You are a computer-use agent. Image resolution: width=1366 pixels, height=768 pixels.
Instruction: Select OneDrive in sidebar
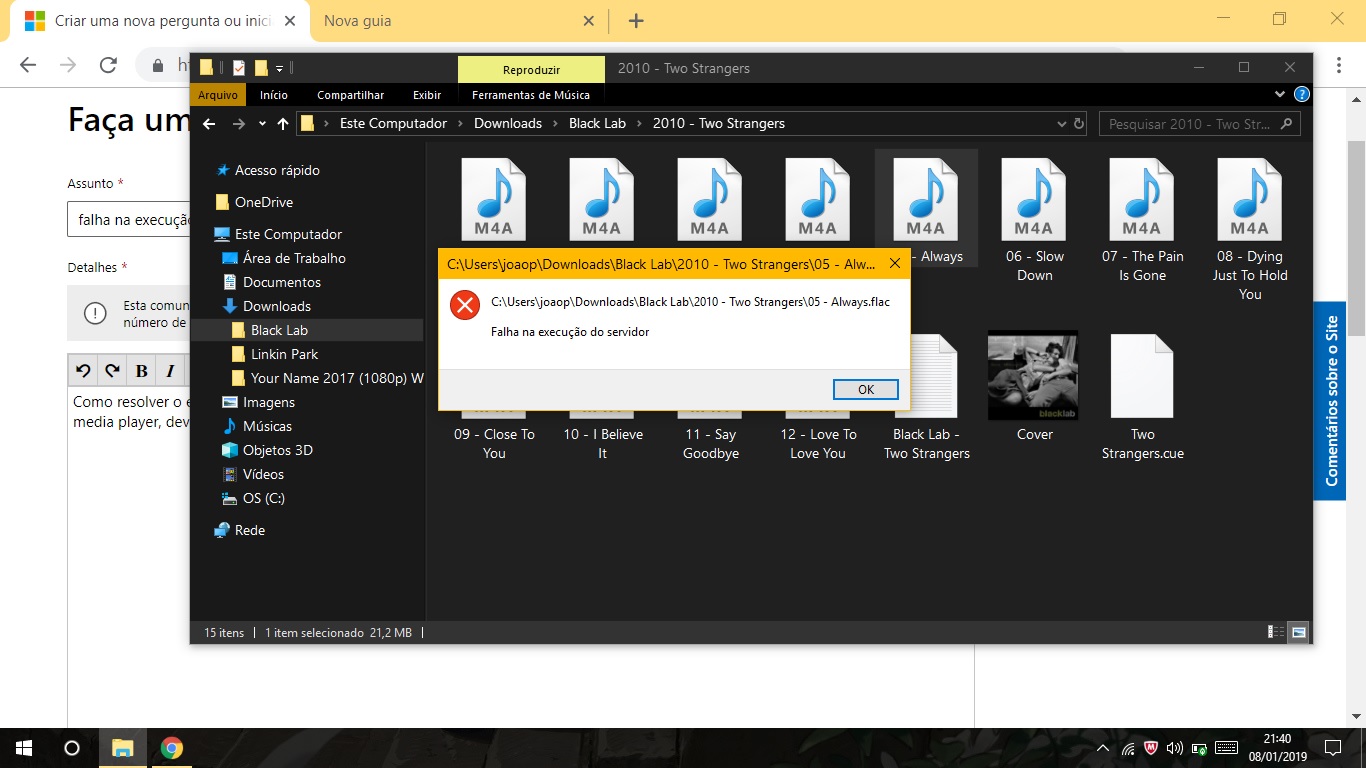coord(263,202)
